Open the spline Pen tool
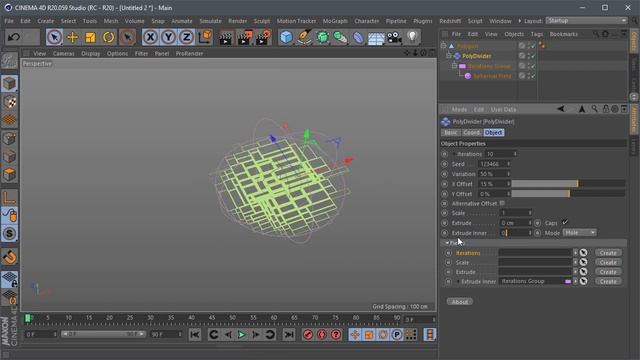Viewport: 640px width, 360px height. point(304,37)
